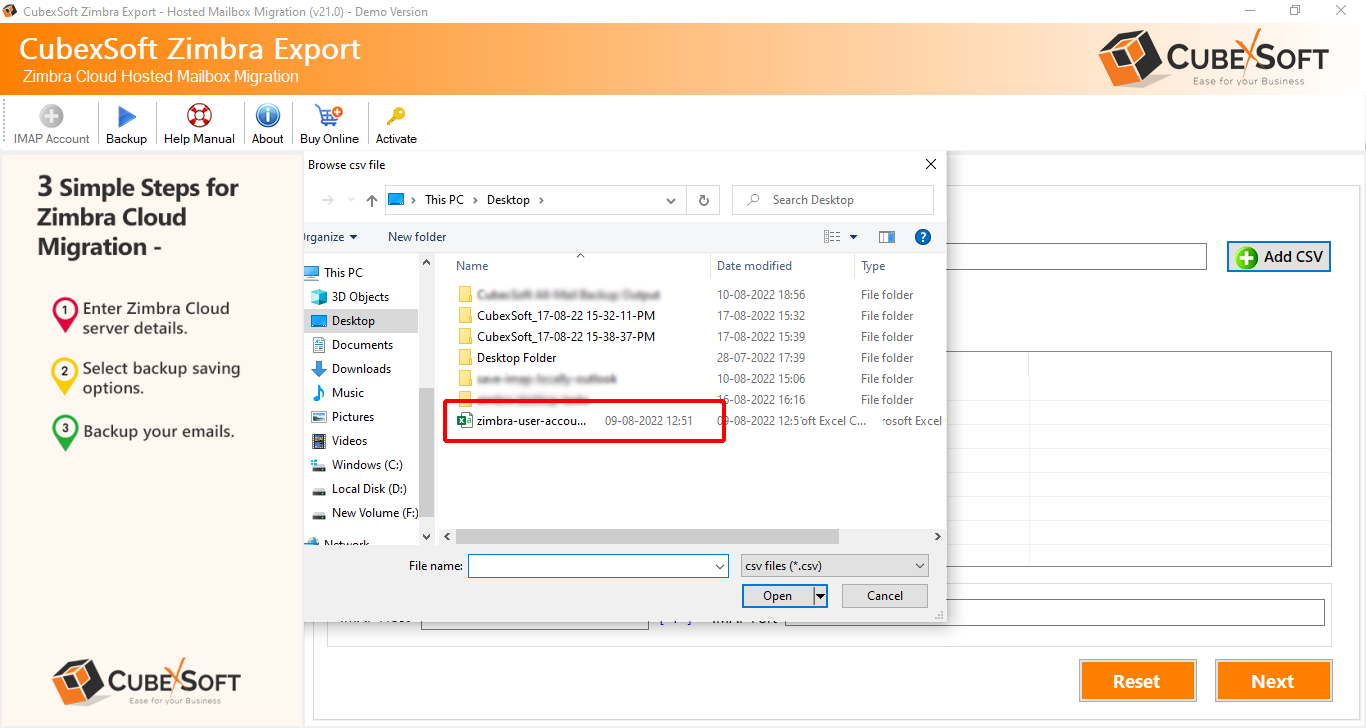Open Pictures in navigation pane

pos(353,417)
